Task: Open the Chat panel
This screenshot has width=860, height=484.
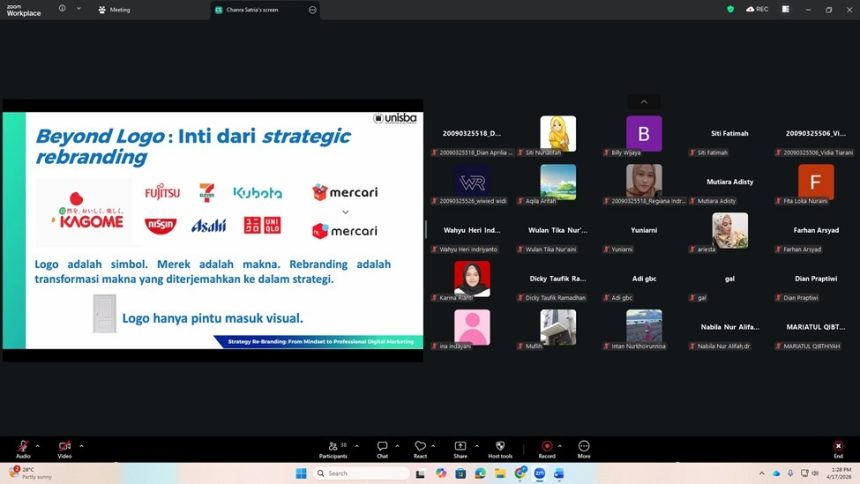Action: coord(382,449)
